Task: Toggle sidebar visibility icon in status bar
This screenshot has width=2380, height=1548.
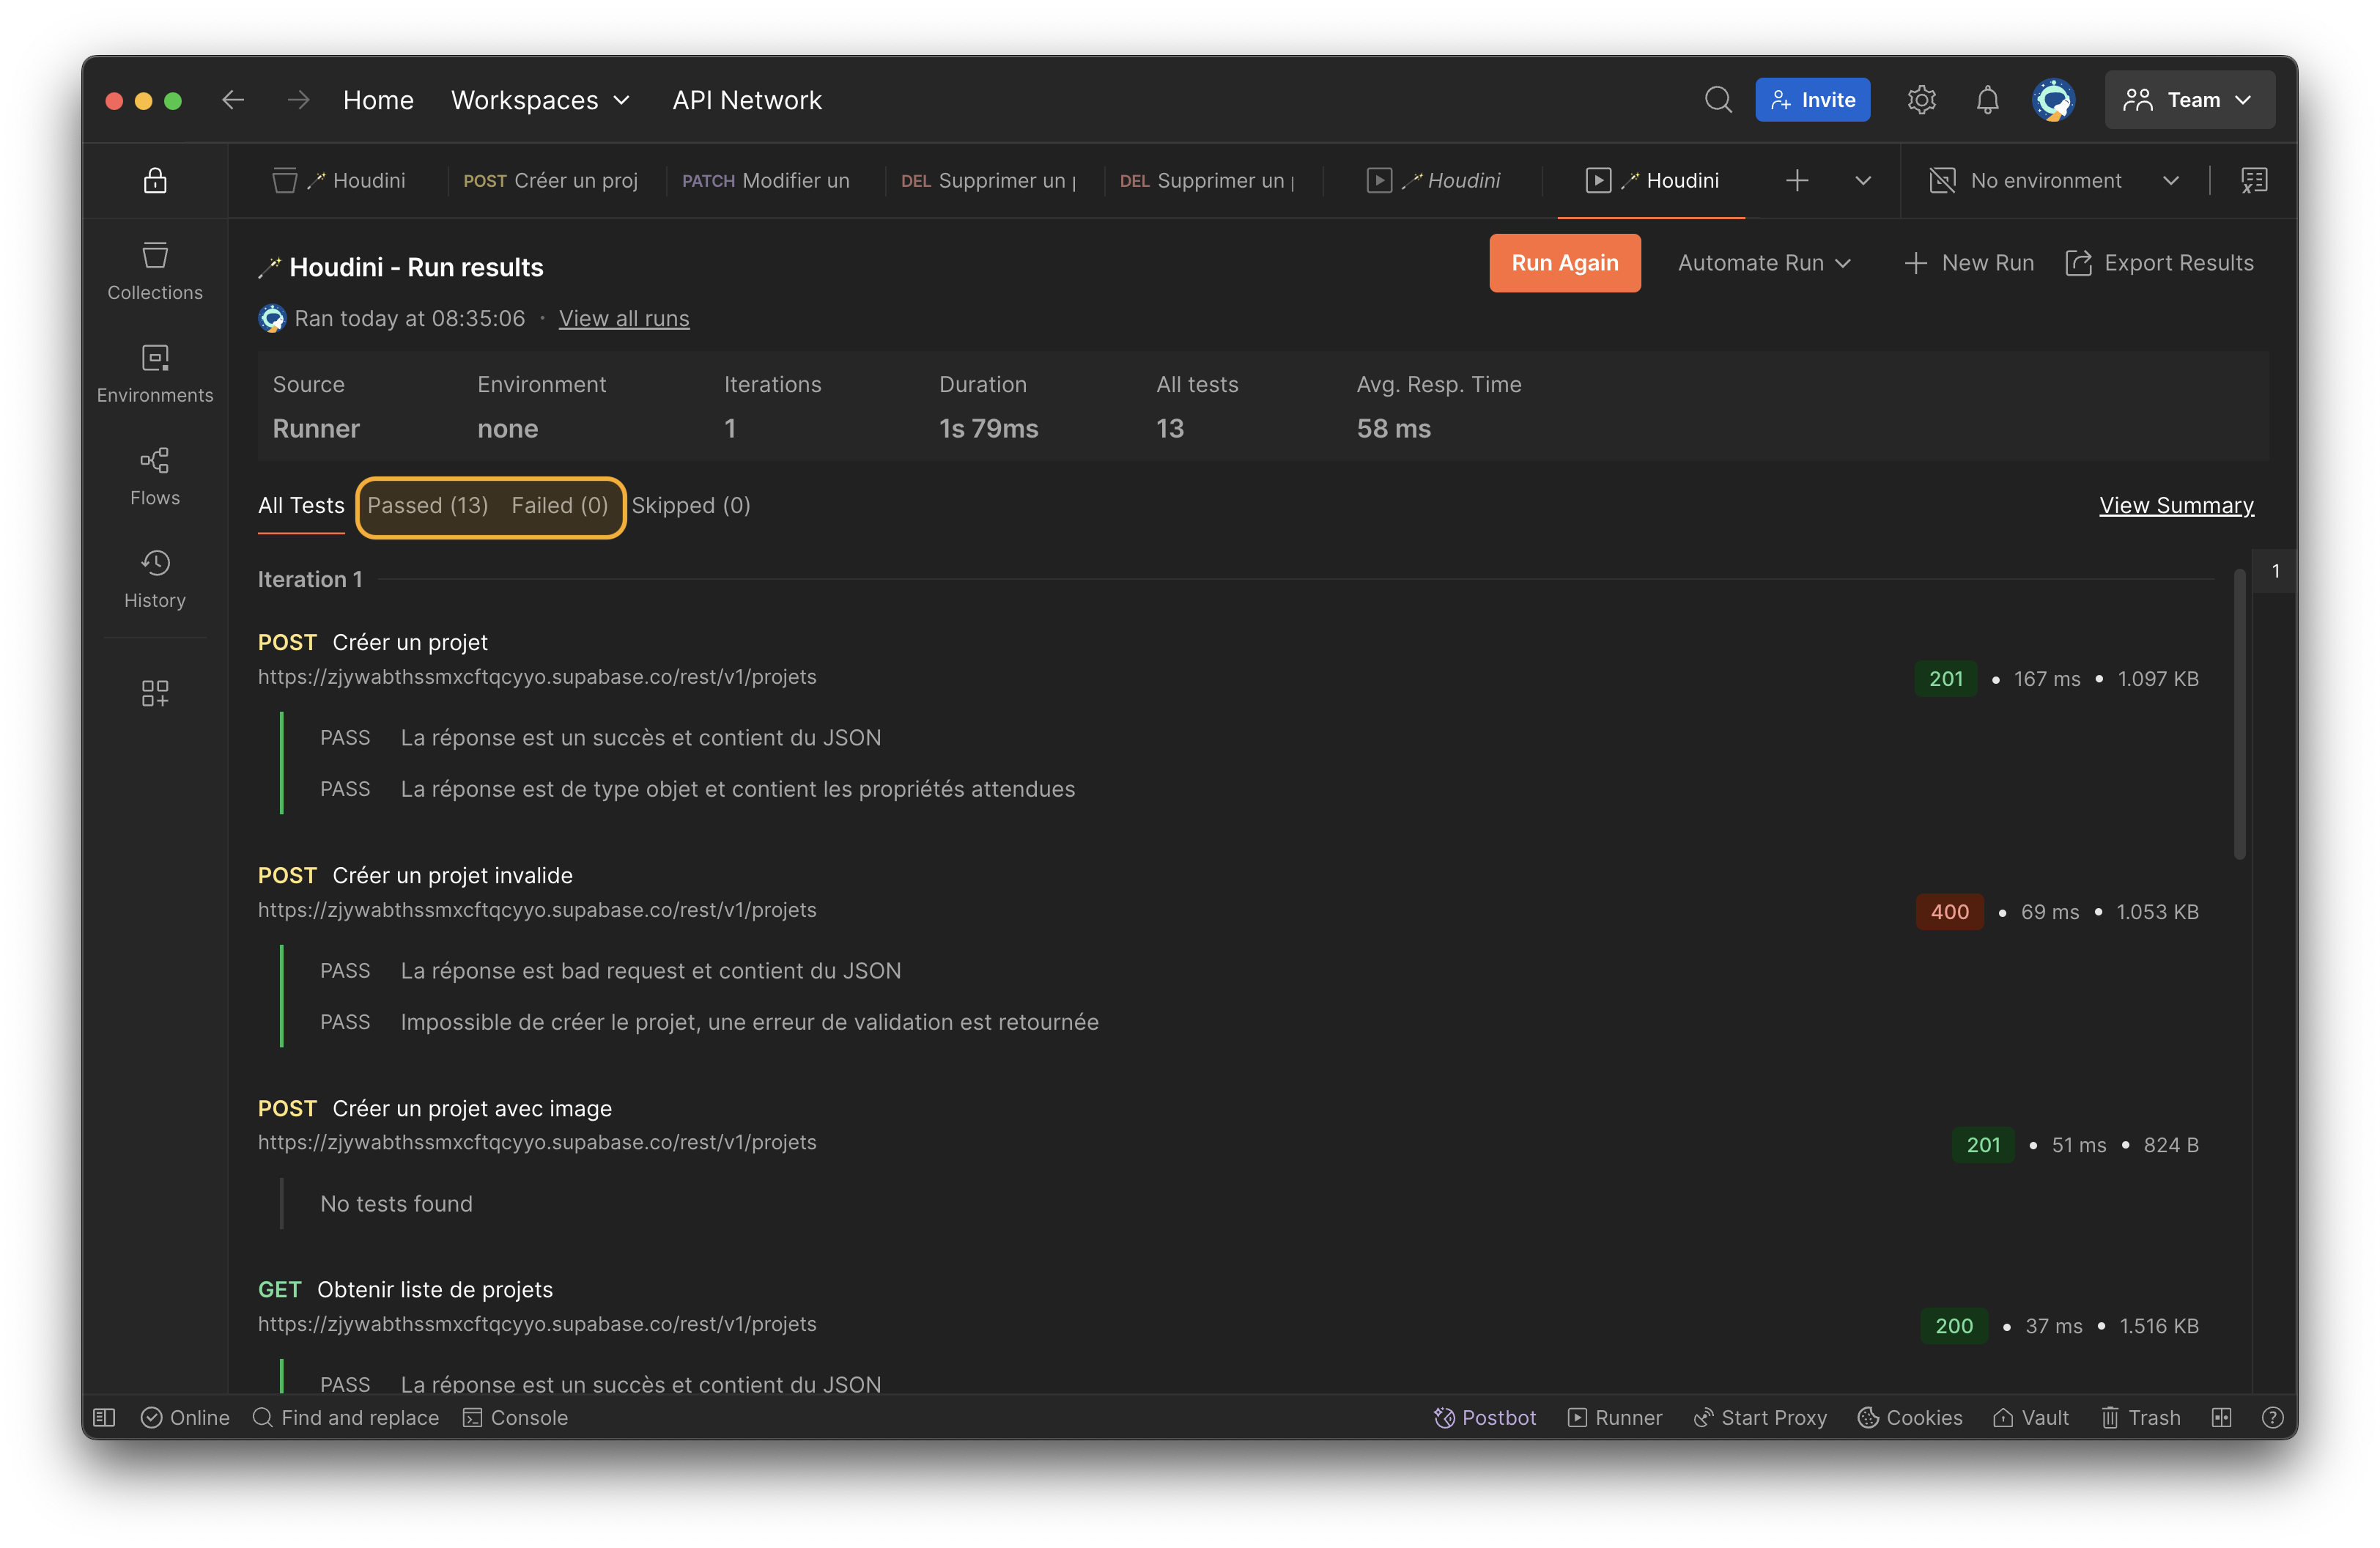Action: click(x=105, y=1418)
